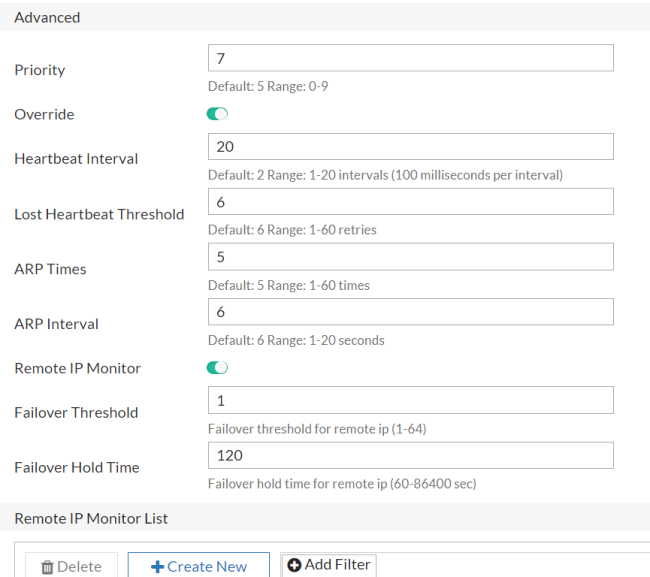The width and height of the screenshot is (650, 577).
Task: Click the plus icon on Create New
Action: [157, 567]
